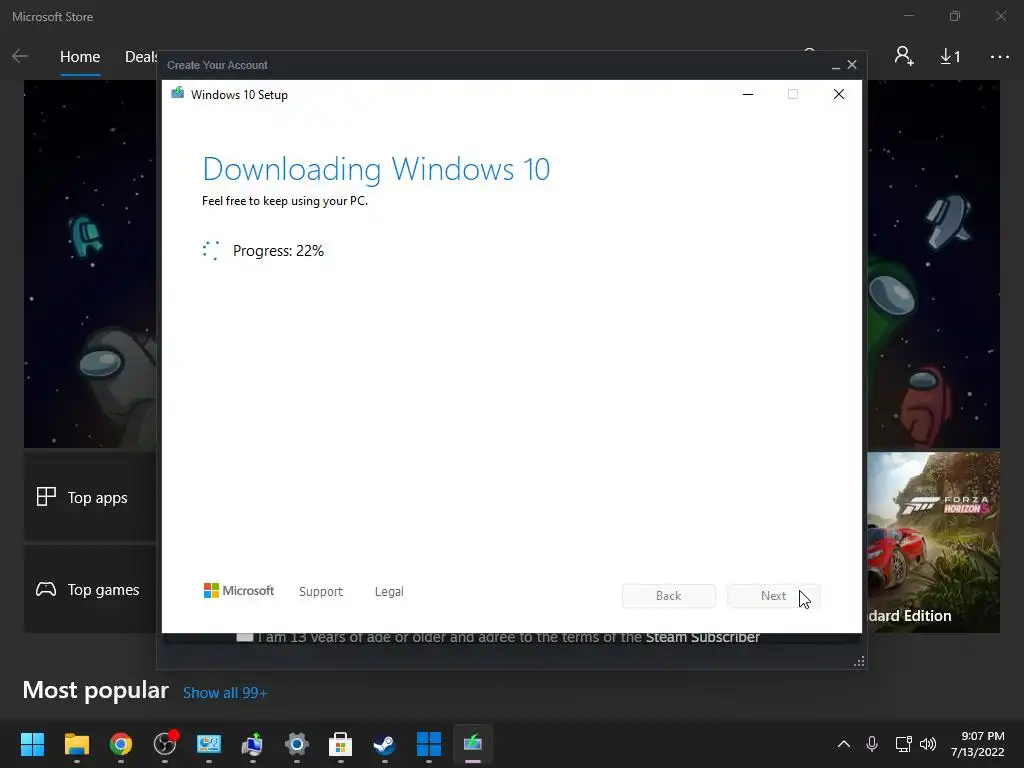Screen dimensions: 1024x768
Task: Click the microphone tray icon
Action: click(x=872, y=744)
